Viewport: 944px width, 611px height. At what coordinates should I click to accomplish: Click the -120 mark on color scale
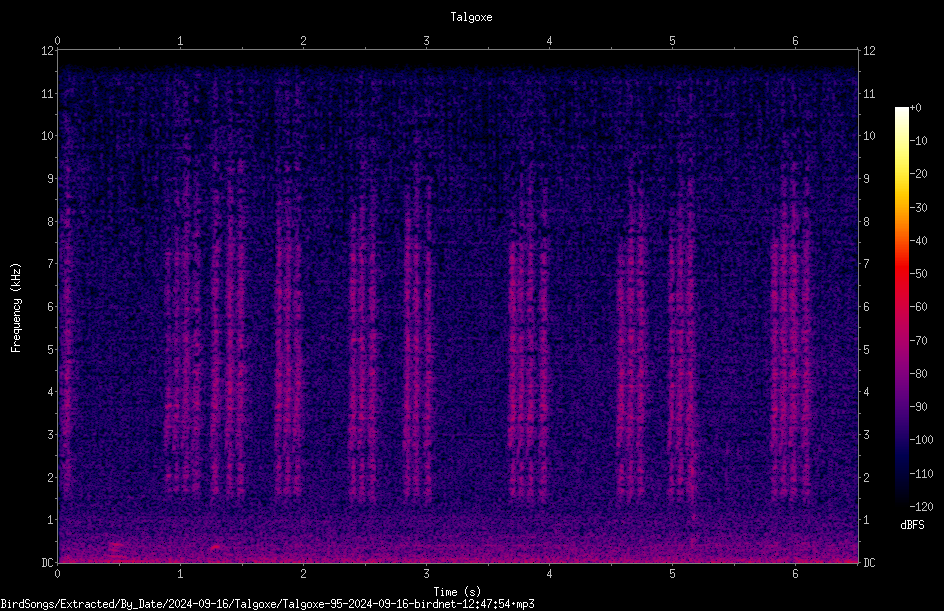(x=921, y=506)
